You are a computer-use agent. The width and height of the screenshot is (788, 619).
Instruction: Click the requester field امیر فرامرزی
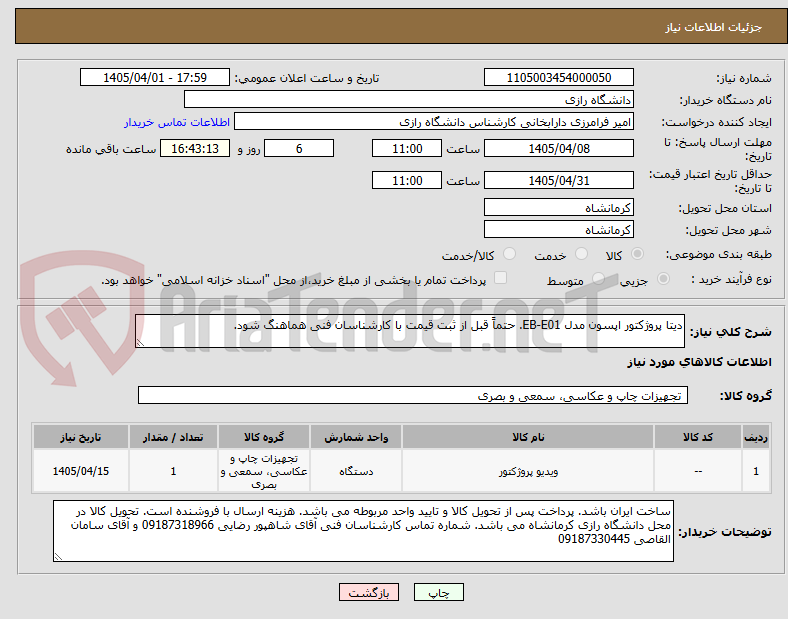[x=434, y=122]
